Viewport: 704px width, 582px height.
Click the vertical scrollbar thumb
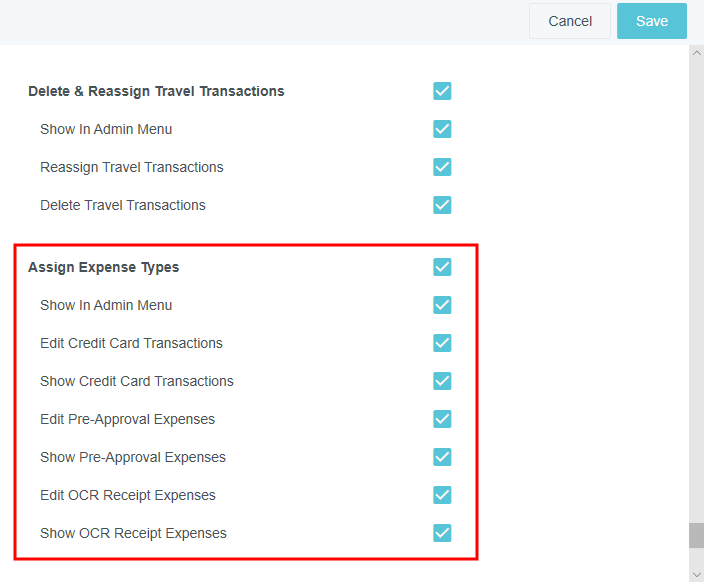click(696, 535)
